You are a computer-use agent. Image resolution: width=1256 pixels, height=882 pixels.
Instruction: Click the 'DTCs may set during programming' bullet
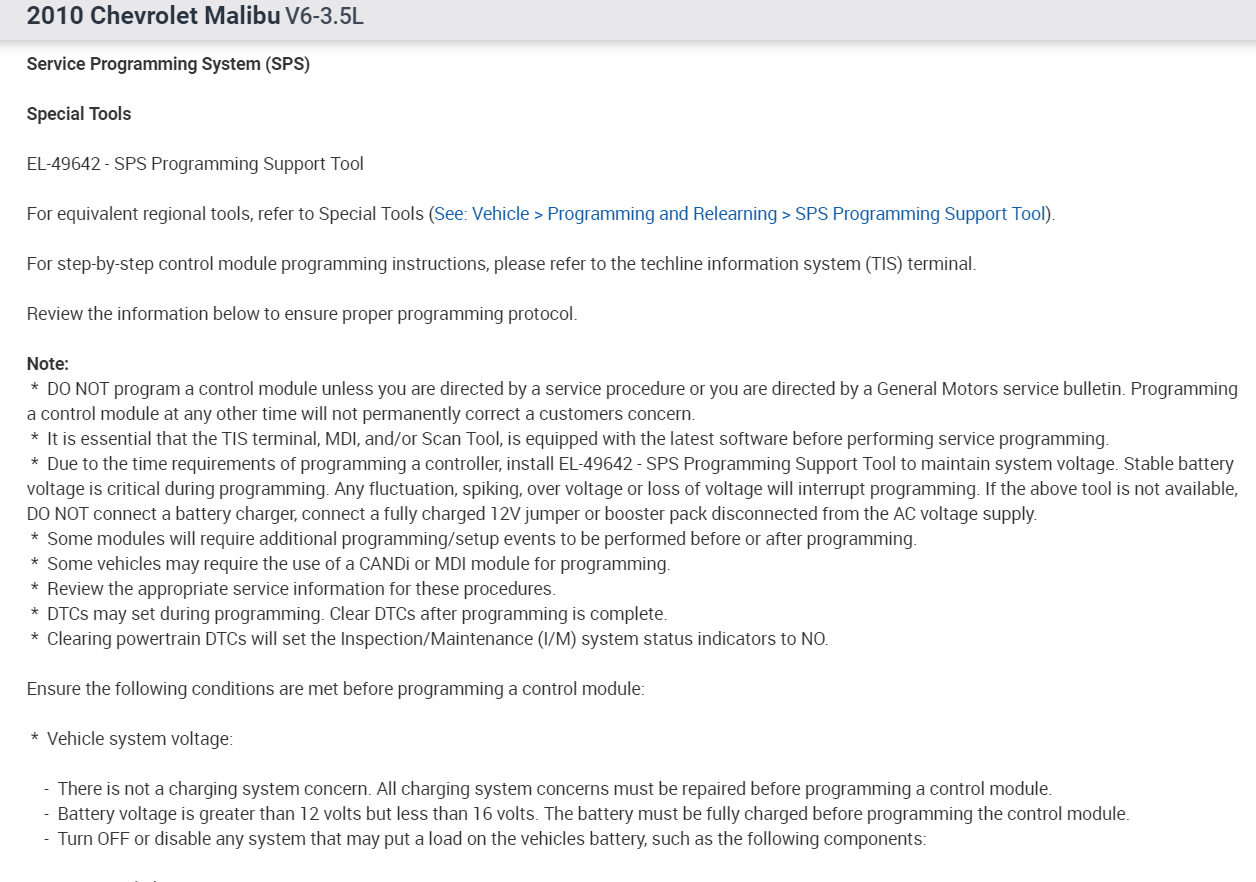point(356,614)
